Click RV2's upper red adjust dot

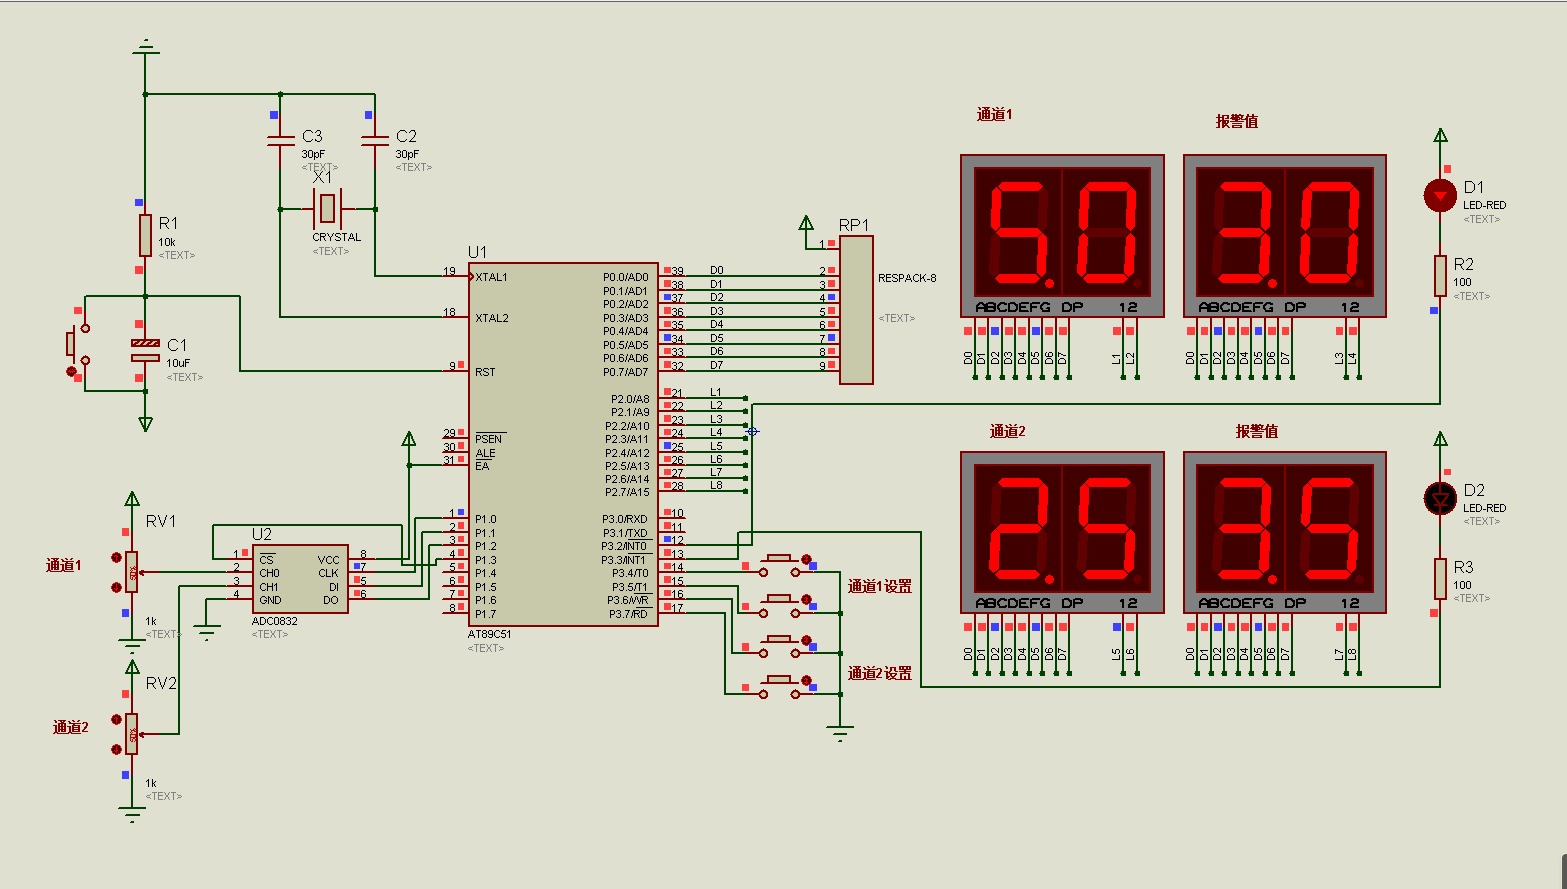pos(116,719)
